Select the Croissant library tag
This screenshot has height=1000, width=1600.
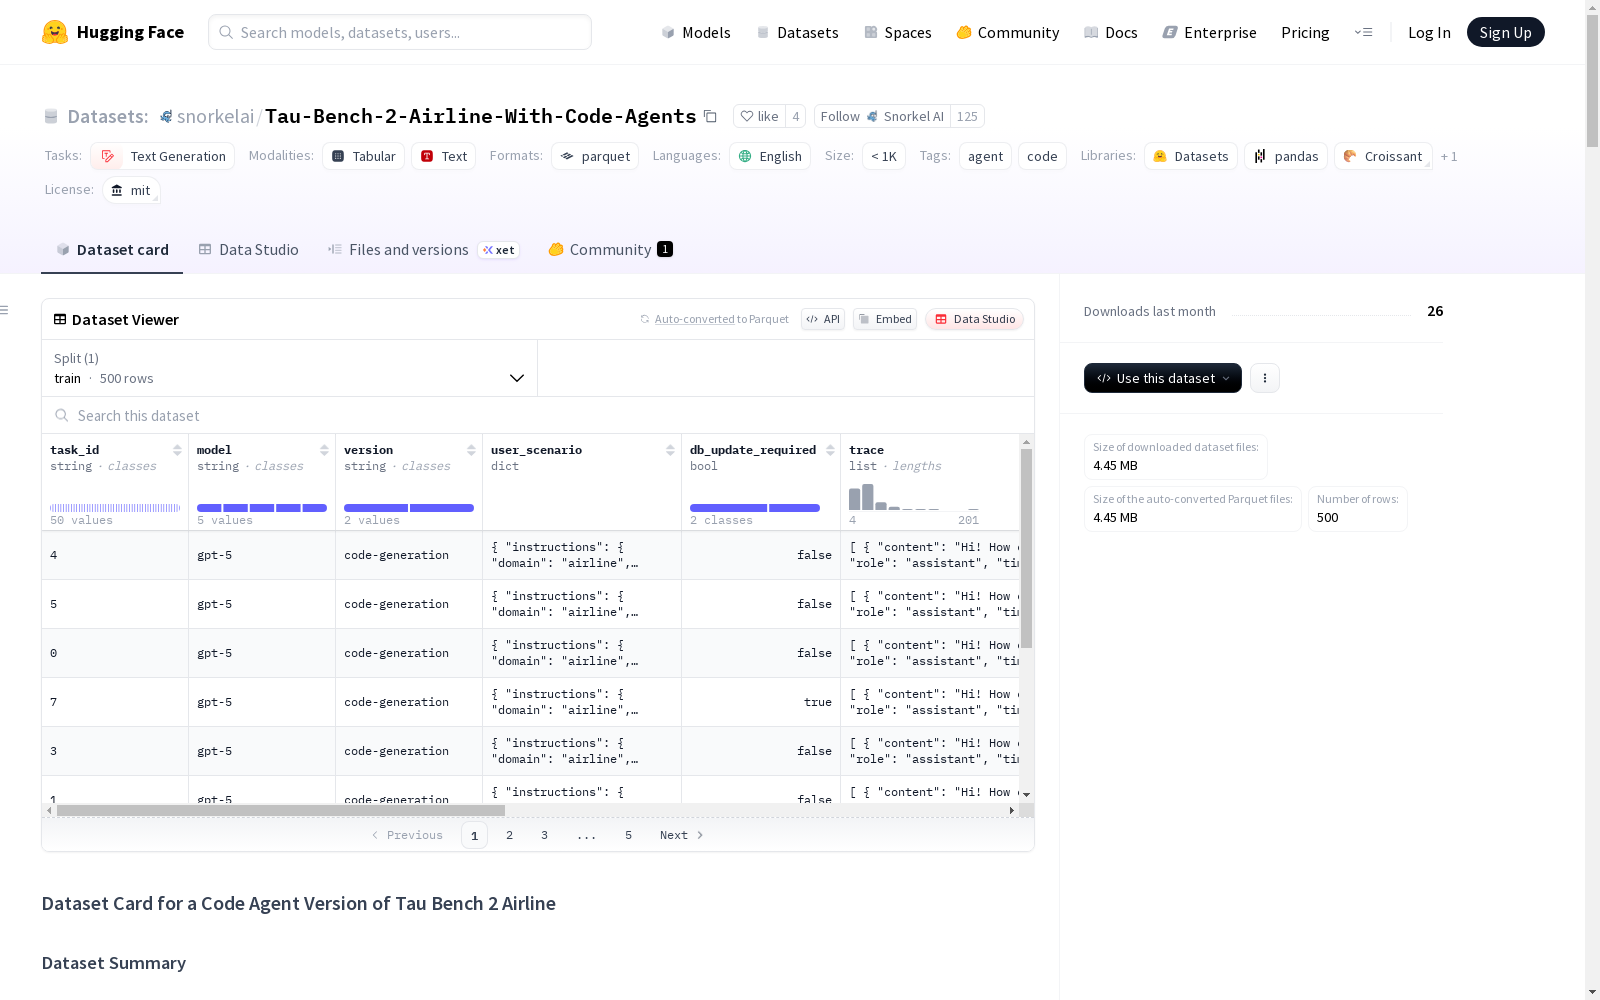click(1383, 156)
